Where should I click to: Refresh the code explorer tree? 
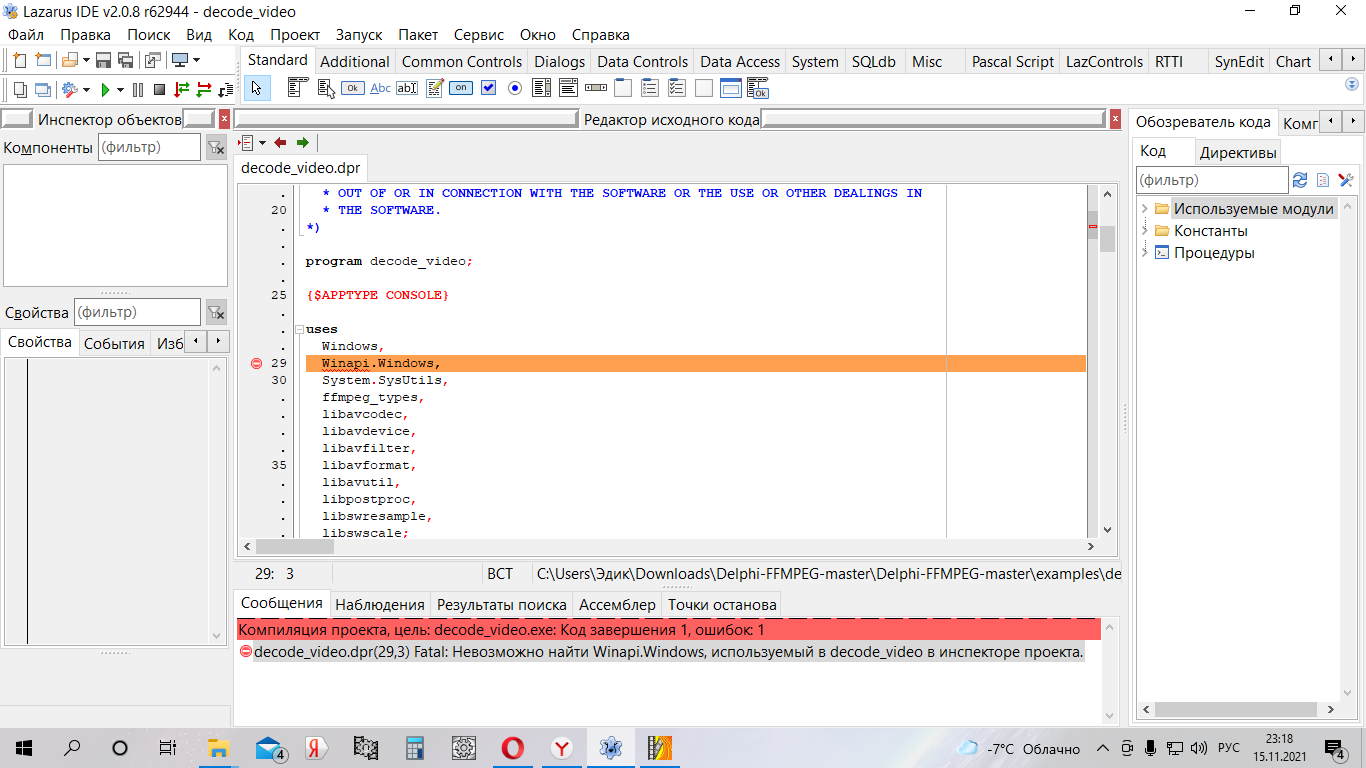click(x=1300, y=180)
